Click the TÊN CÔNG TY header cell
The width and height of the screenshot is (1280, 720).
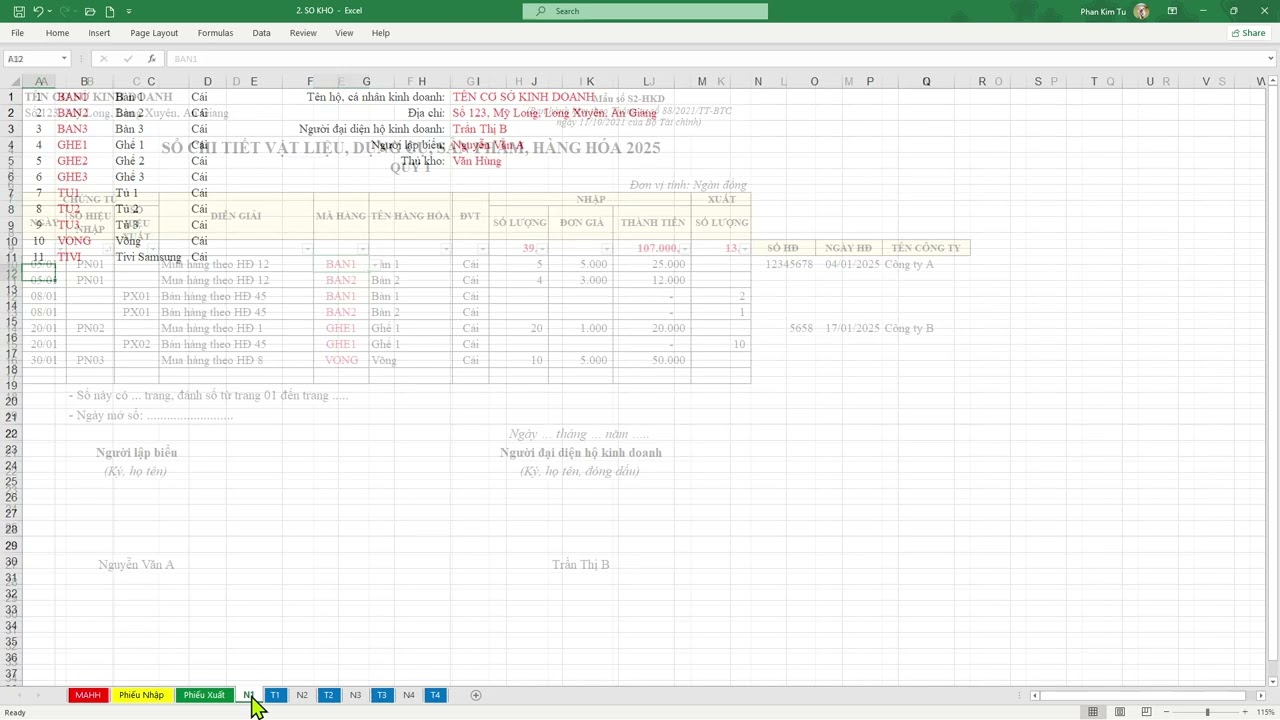pyautogui.click(x=926, y=248)
